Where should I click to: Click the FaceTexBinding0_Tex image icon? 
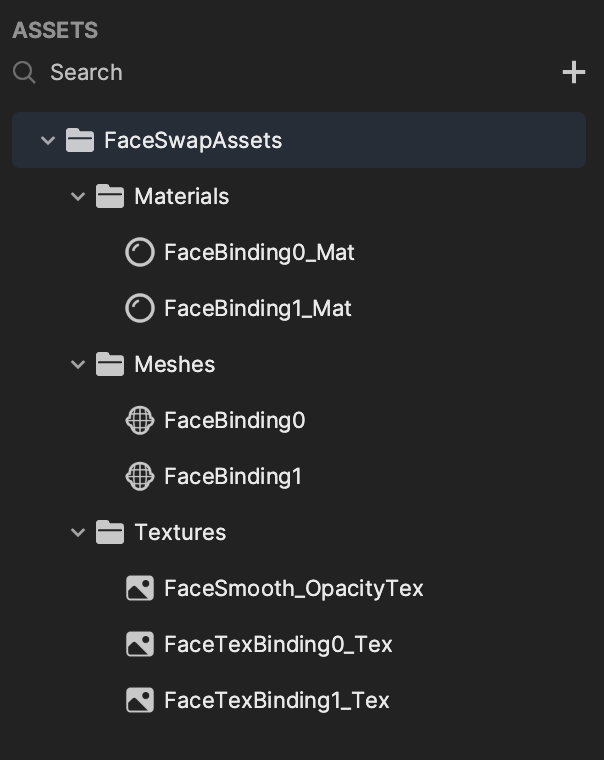140,644
